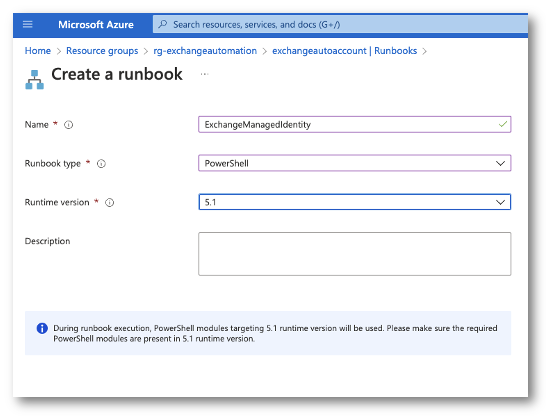Click the Runtime version info icon
The image size is (546, 418).
click(110, 202)
